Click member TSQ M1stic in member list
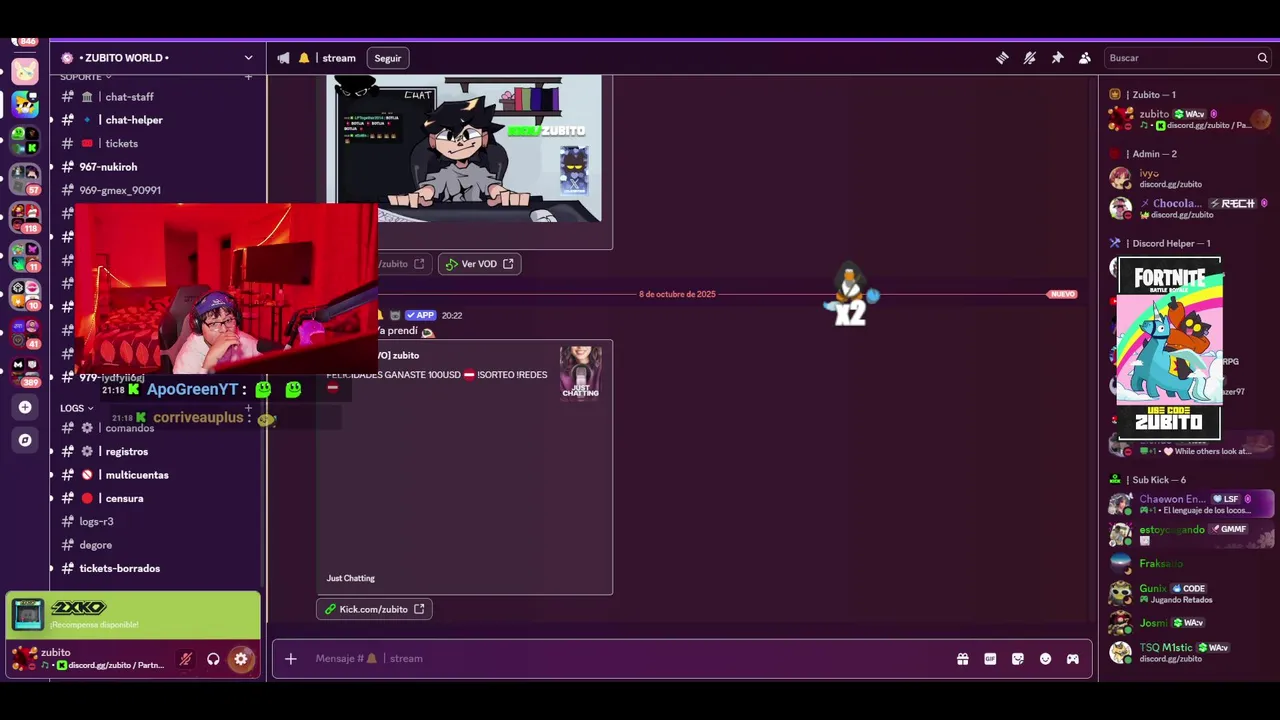 click(x=1190, y=653)
